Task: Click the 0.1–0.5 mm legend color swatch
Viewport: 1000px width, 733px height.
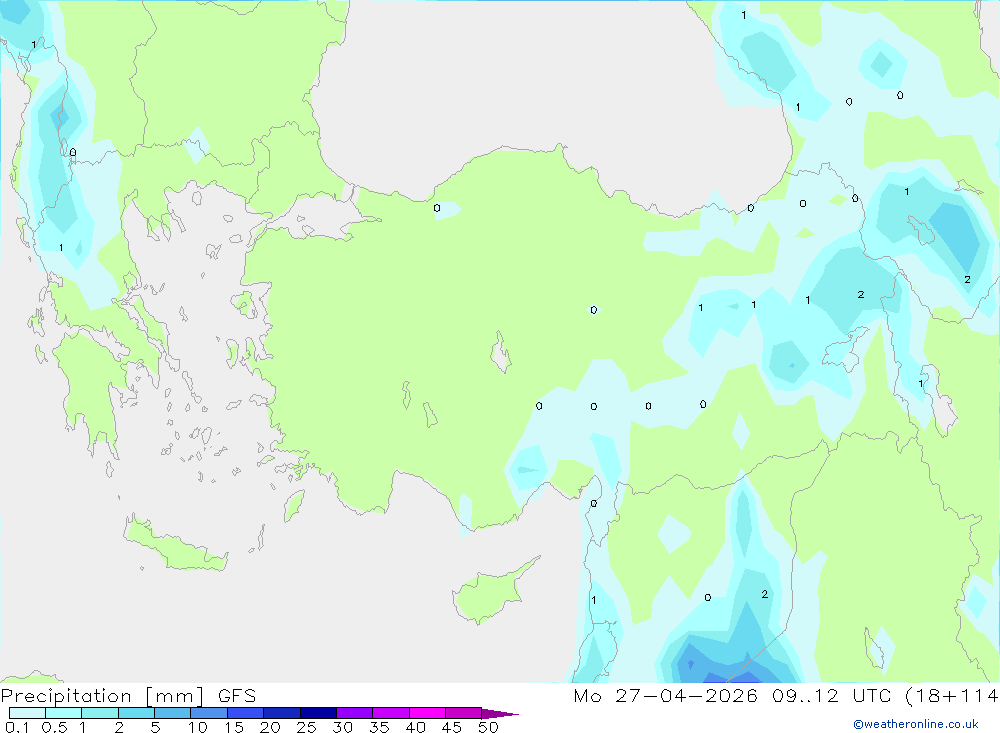Action: coord(27,713)
